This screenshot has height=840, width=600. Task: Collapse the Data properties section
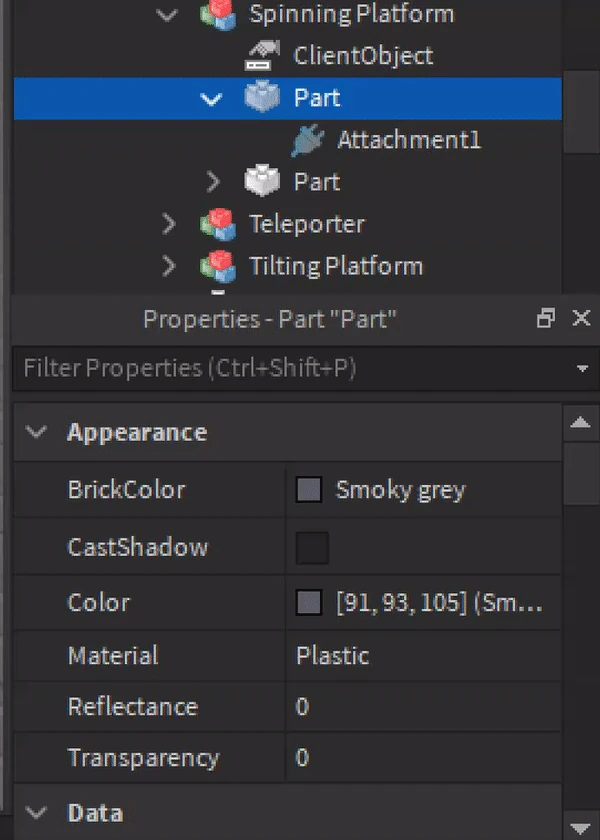pyautogui.click(x=38, y=812)
